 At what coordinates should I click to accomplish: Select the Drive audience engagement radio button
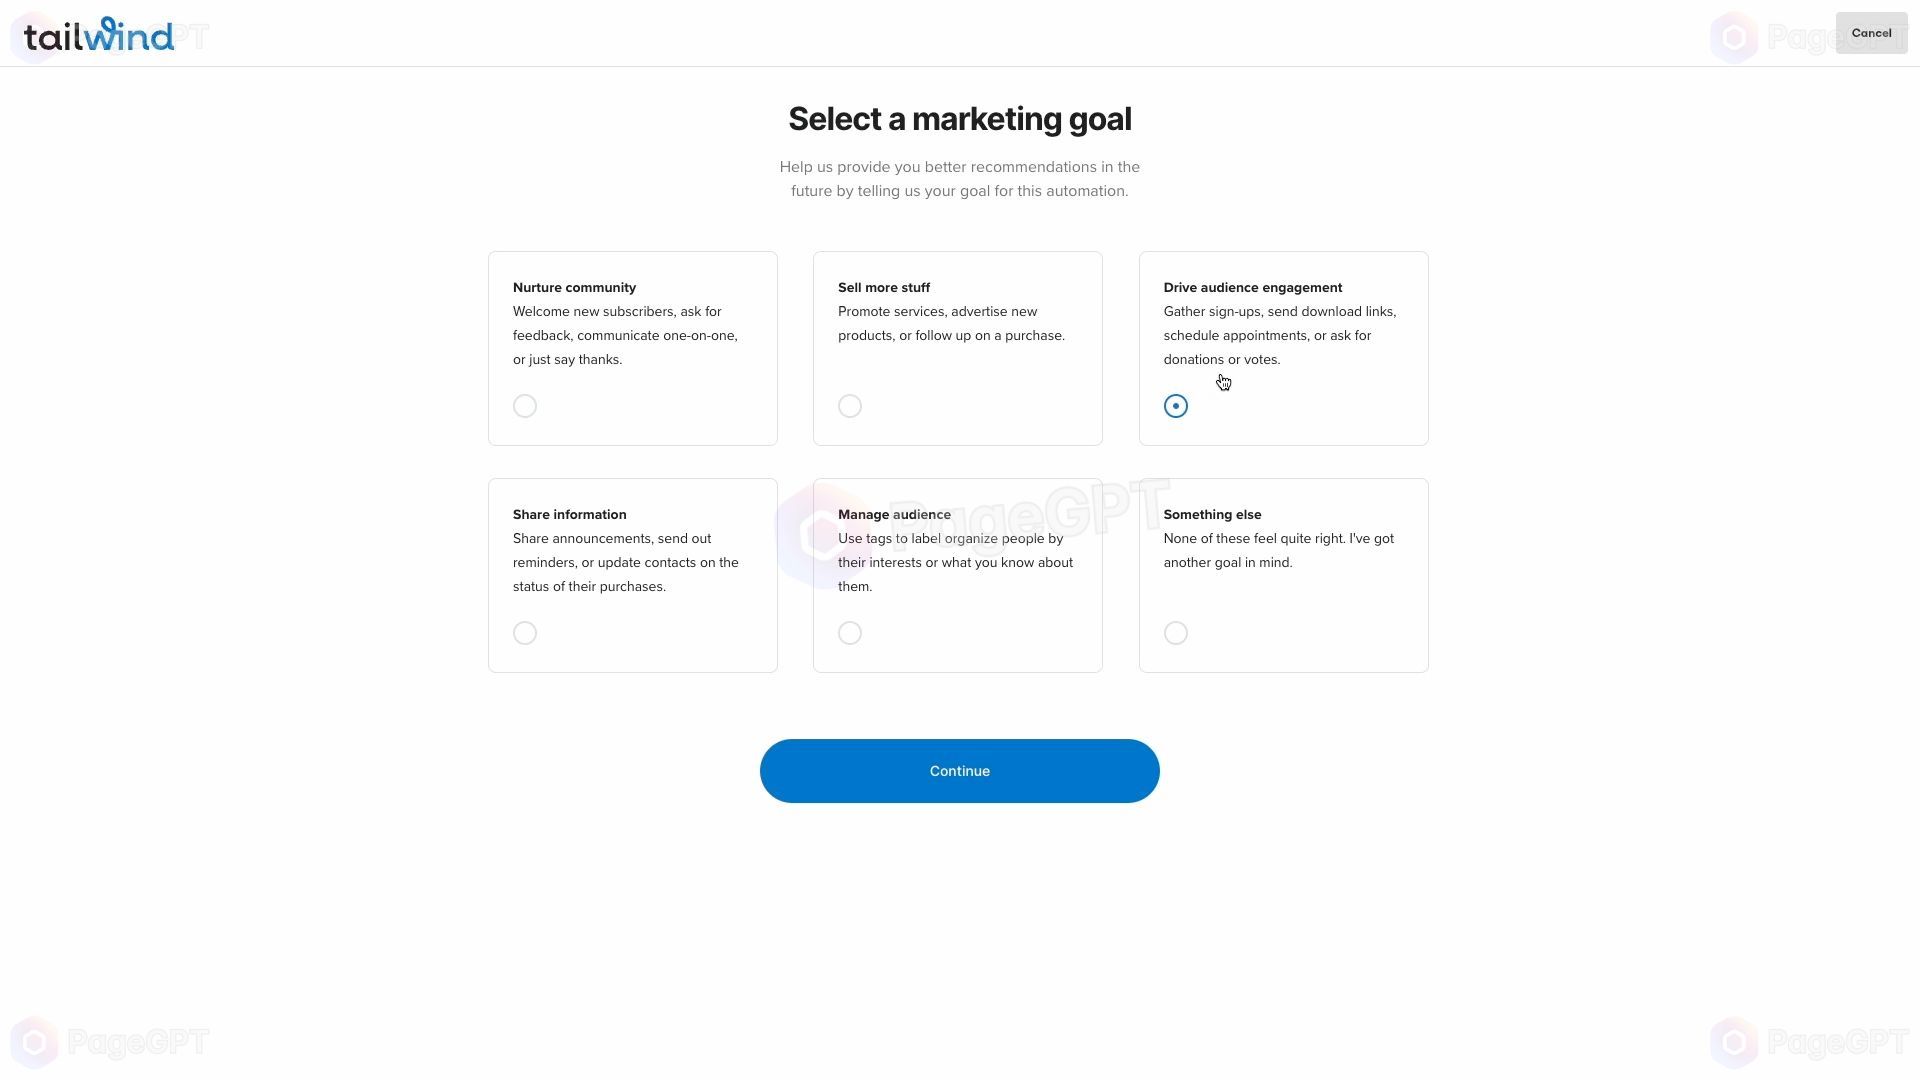click(1175, 405)
